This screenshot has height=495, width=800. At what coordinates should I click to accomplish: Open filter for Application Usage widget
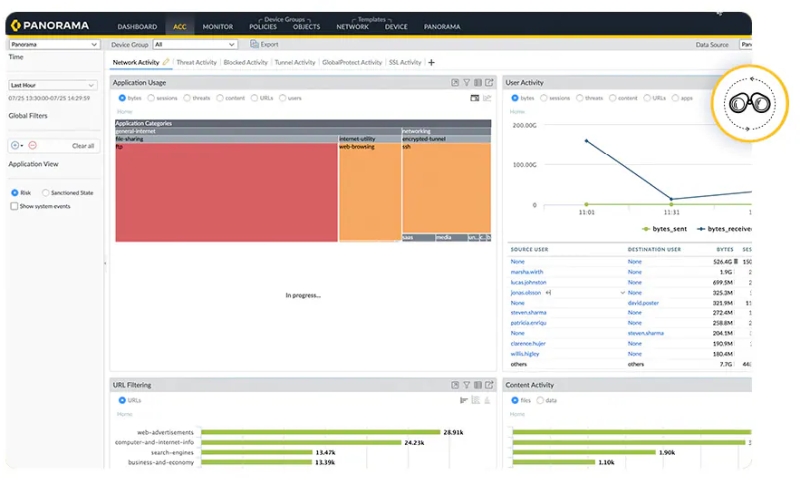pyautogui.click(x=466, y=83)
